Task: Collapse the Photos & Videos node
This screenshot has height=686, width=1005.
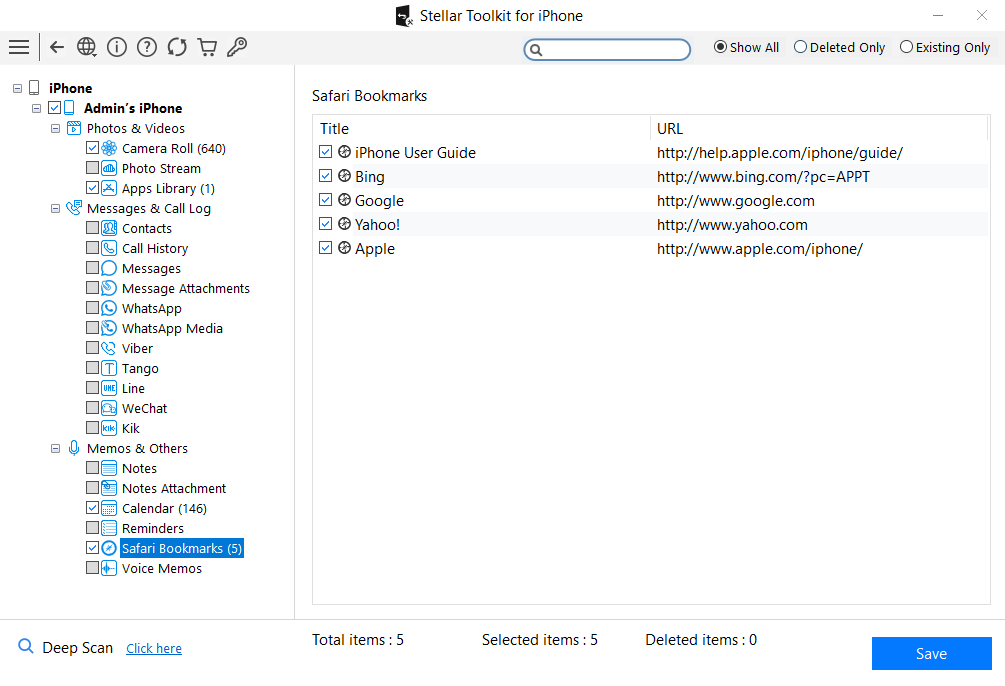Action: click(56, 128)
